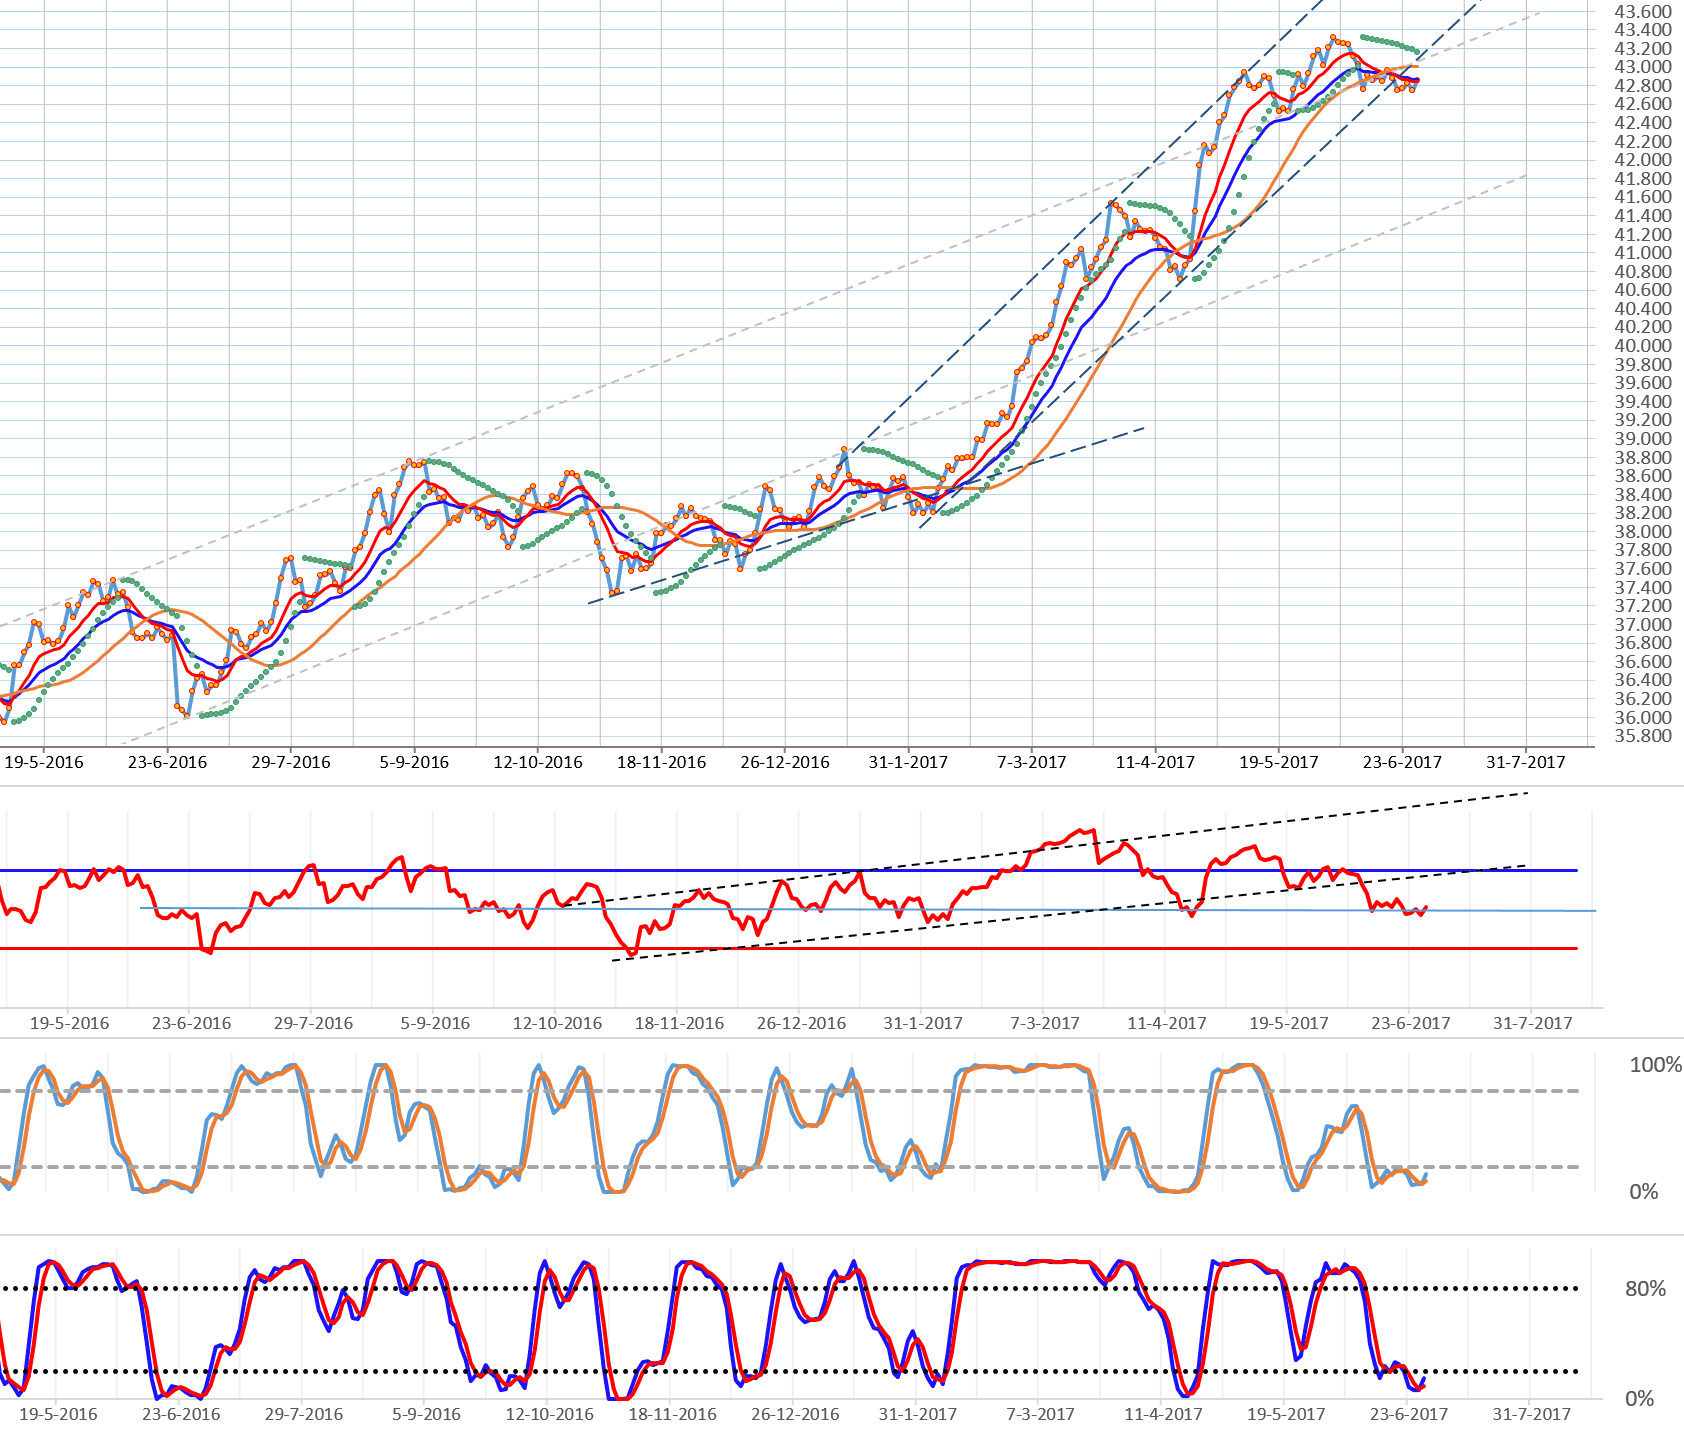Click the 38.000 price axis label

coord(1643,532)
